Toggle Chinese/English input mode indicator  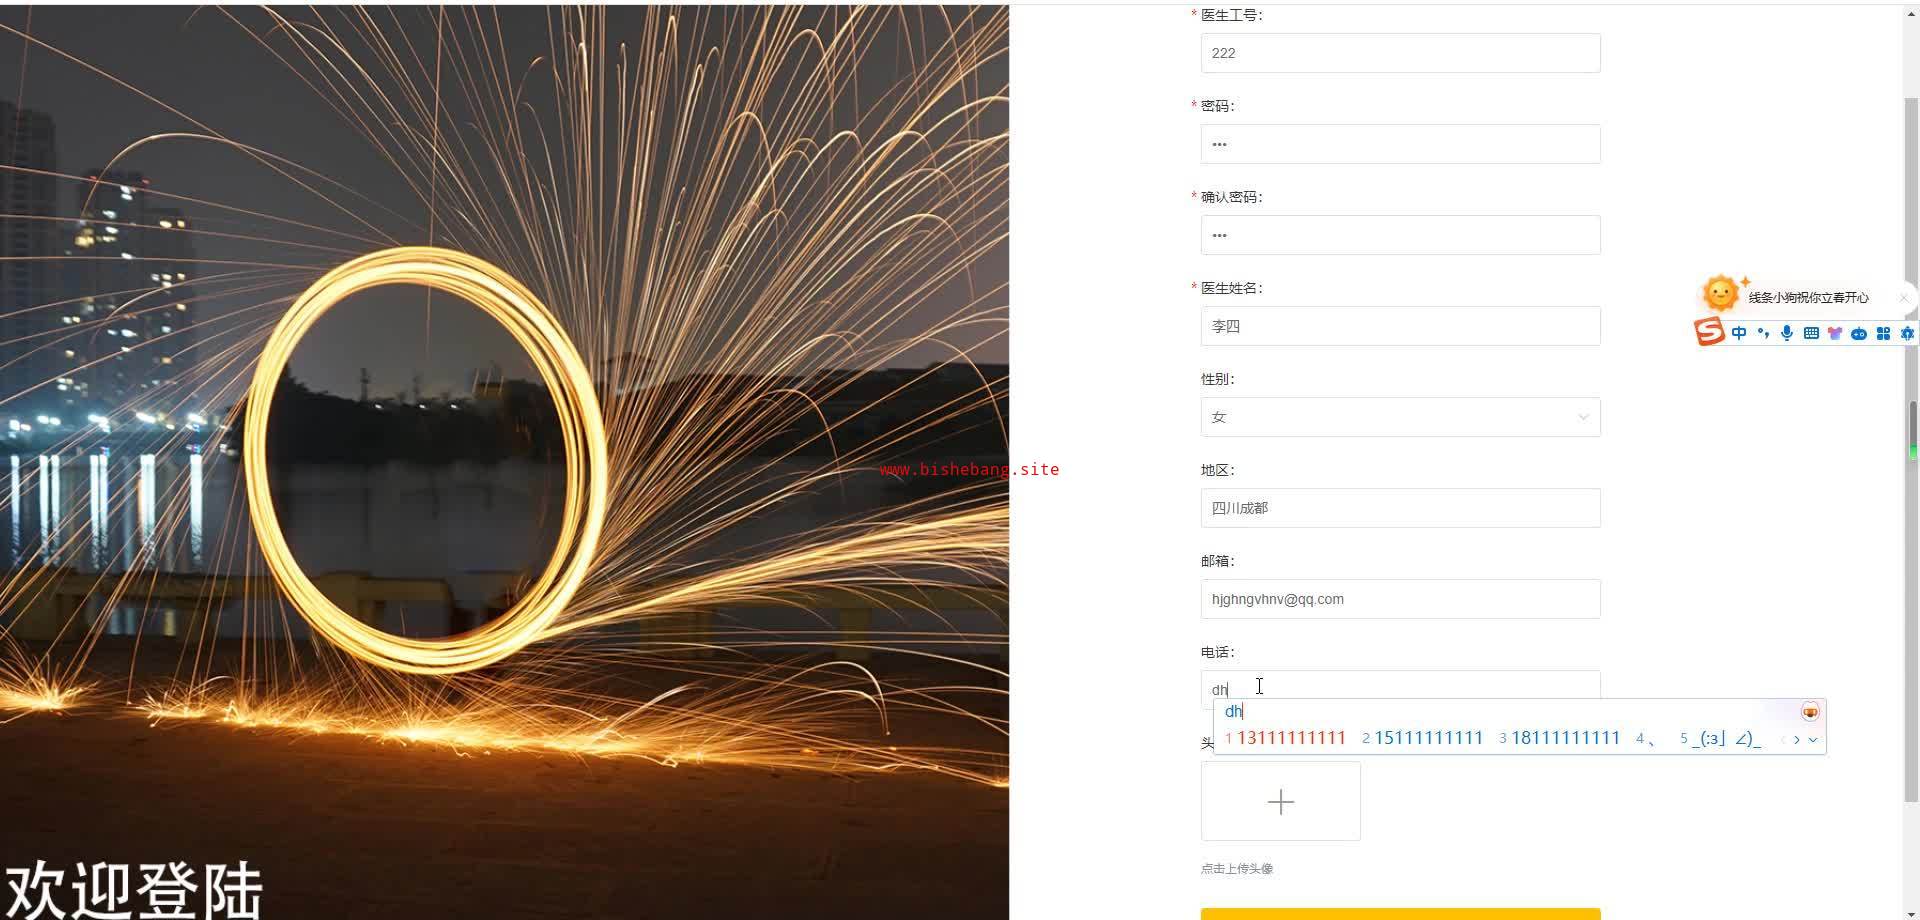click(x=1739, y=334)
